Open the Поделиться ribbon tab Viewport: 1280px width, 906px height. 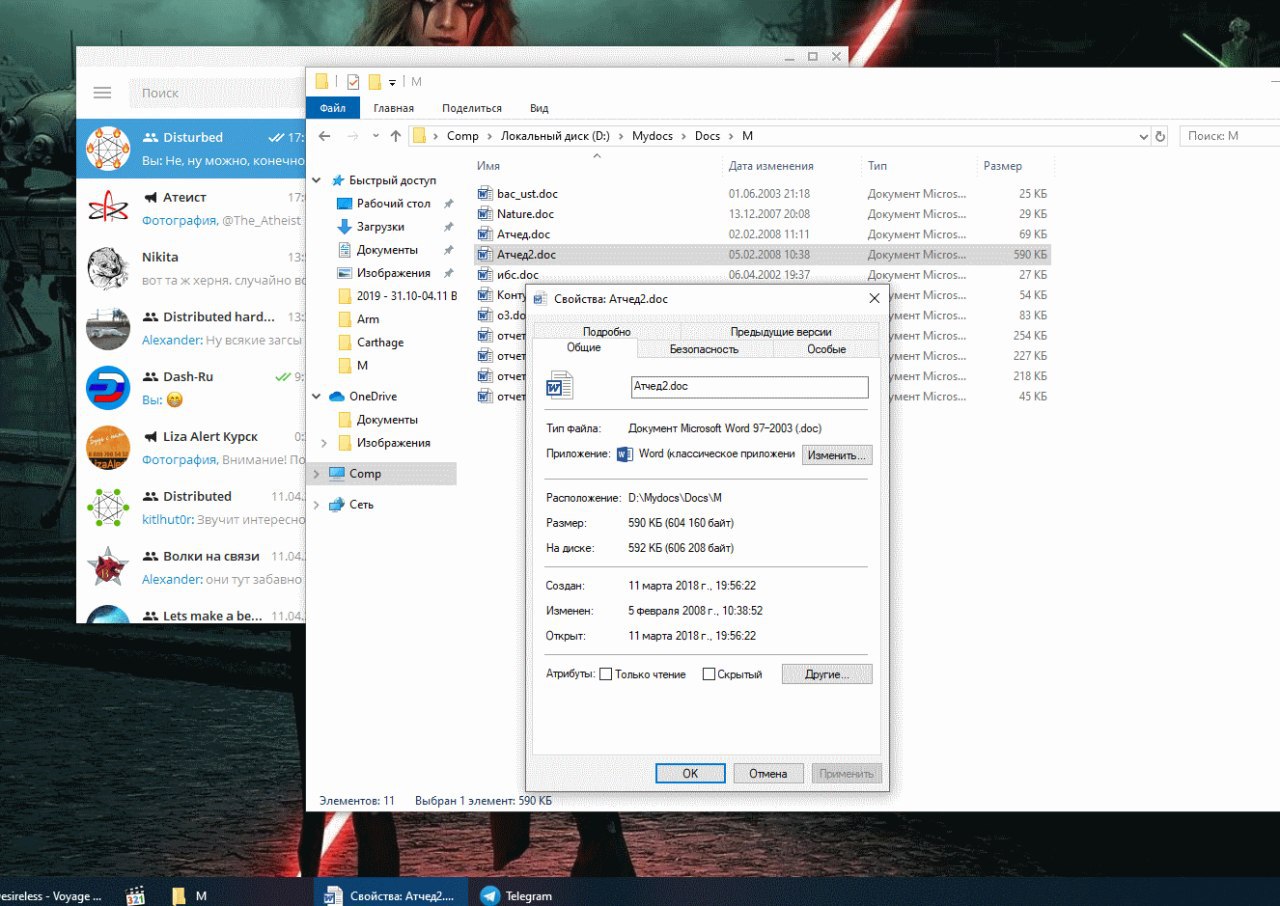pyautogui.click(x=472, y=108)
